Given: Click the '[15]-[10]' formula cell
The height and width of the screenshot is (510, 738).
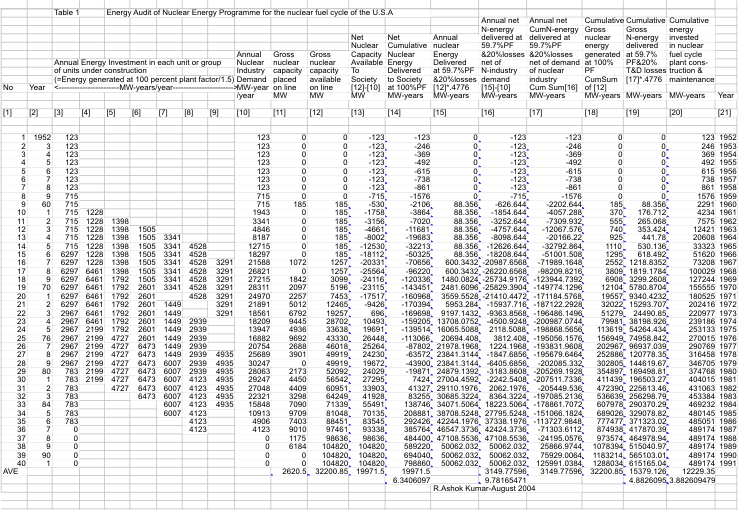Looking at the screenshot, I should (495, 88).
